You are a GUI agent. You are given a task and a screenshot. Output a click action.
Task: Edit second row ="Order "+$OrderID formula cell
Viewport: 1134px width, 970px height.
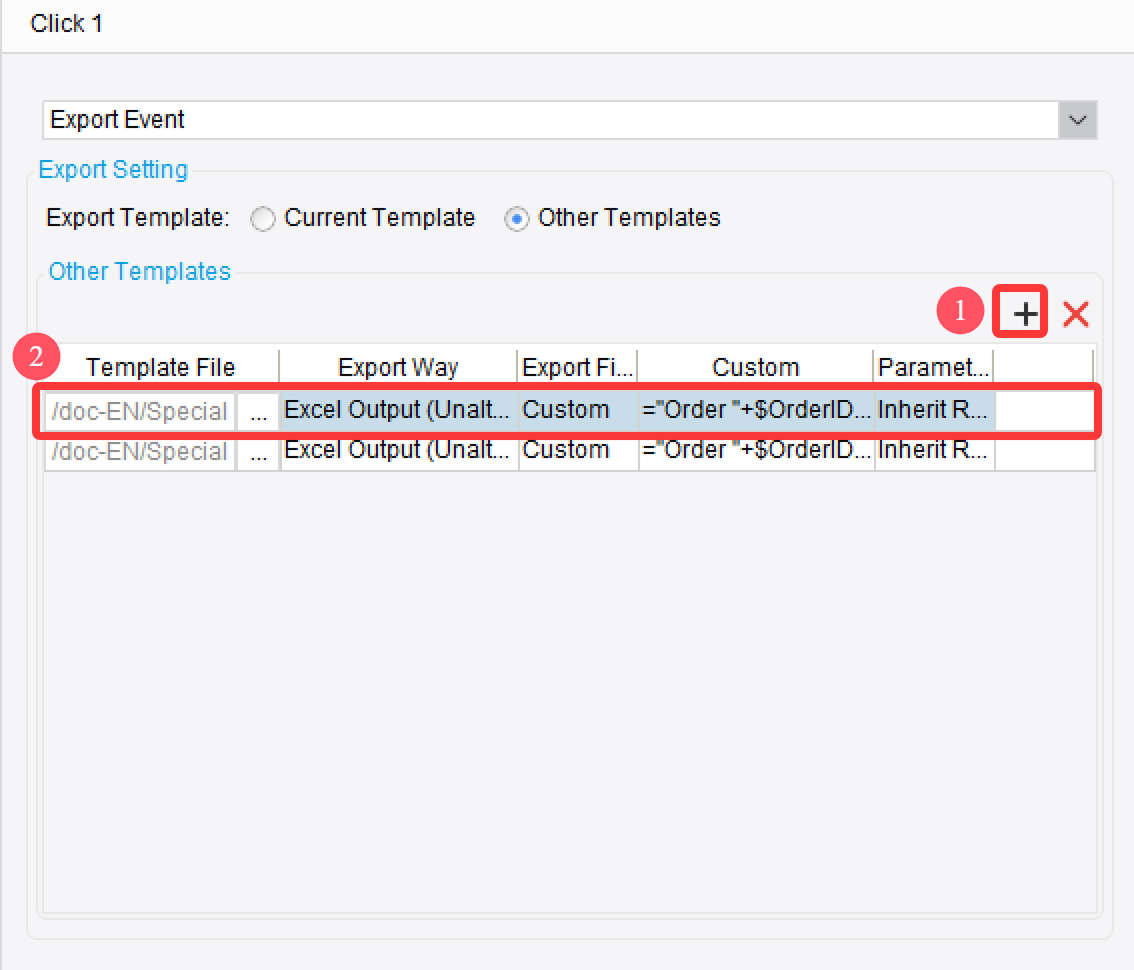point(756,450)
